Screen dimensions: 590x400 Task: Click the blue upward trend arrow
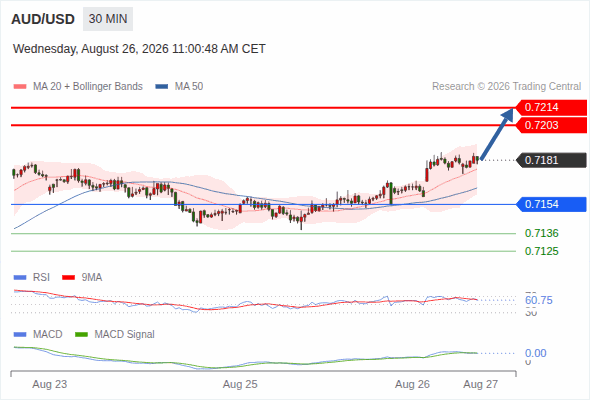(x=497, y=134)
